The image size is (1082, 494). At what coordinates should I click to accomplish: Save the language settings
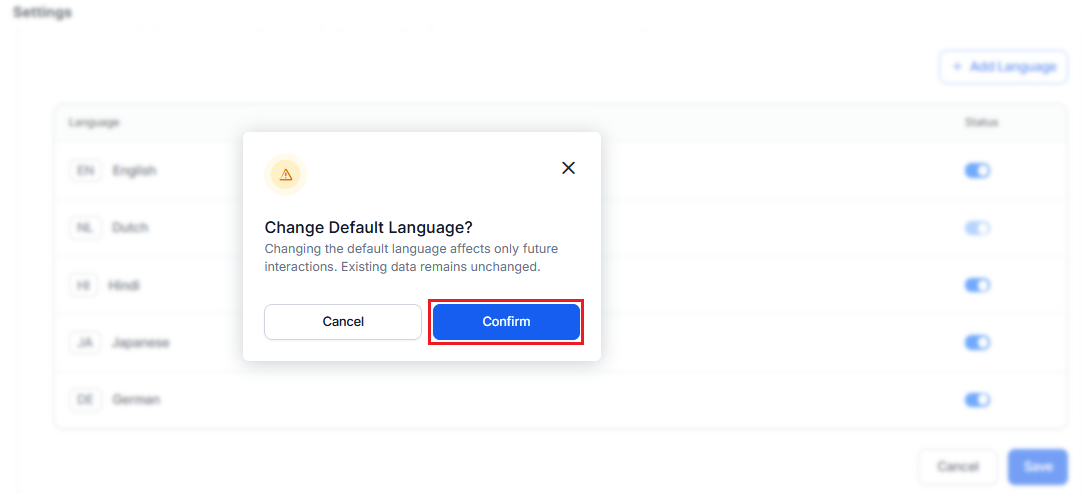tap(1037, 467)
